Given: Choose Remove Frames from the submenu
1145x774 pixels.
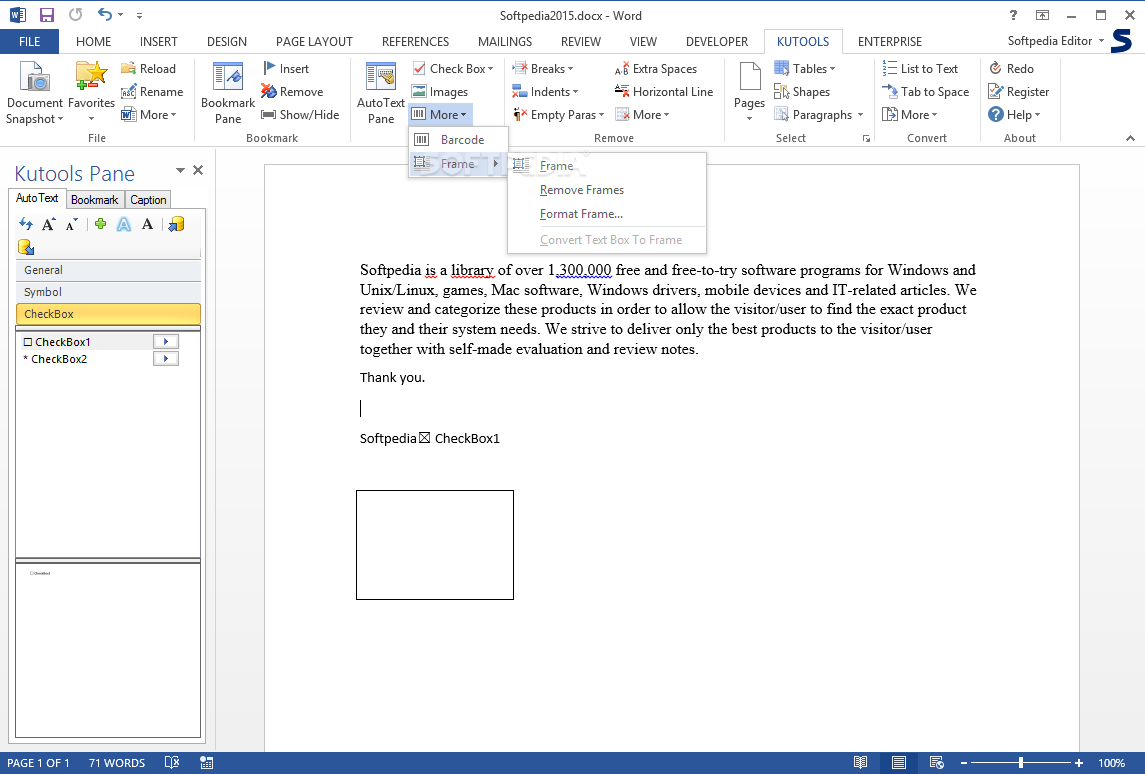Looking at the screenshot, I should [x=607, y=190].
